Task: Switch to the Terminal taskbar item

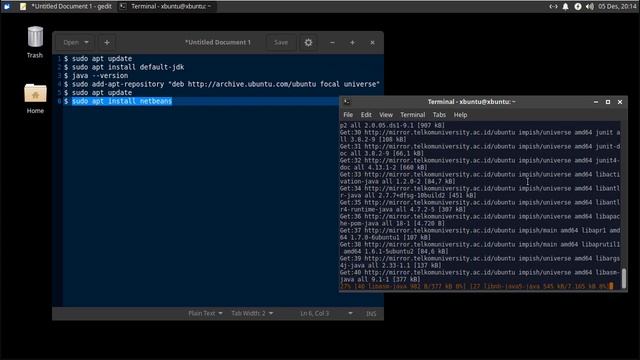Action: [x=167, y=6]
